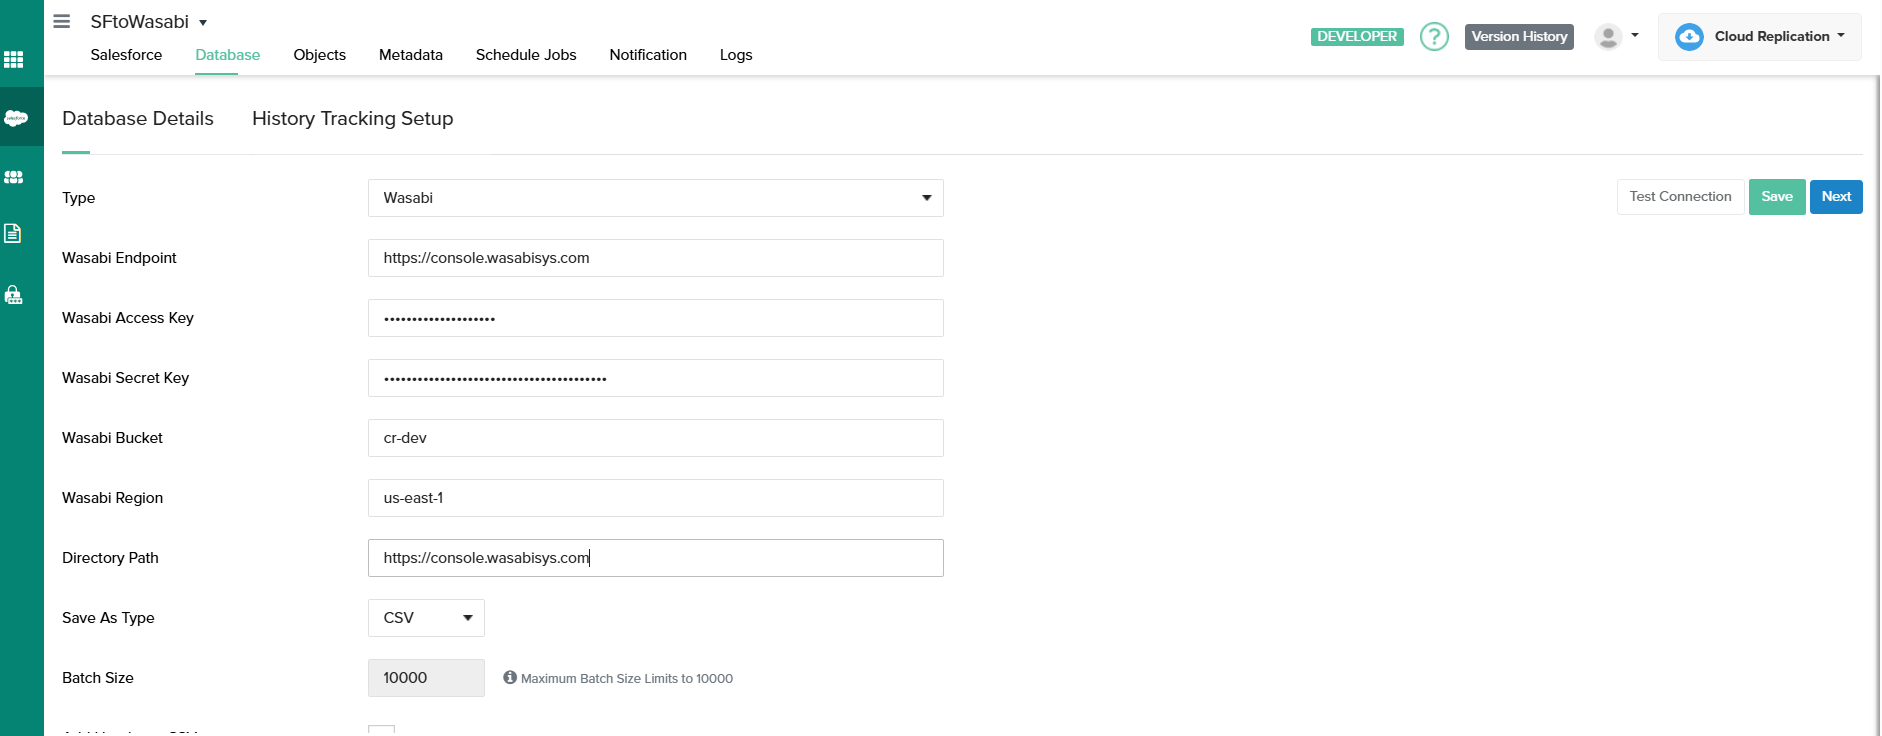Tick the checkbox below Batch Size
Viewport: 1882px width, 736px height.
(x=382, y=730)
